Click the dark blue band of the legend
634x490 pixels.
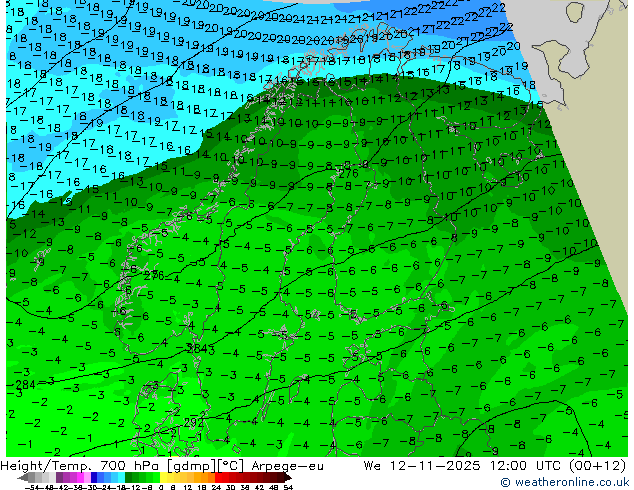pyautogui.click(x=94, y=478)
